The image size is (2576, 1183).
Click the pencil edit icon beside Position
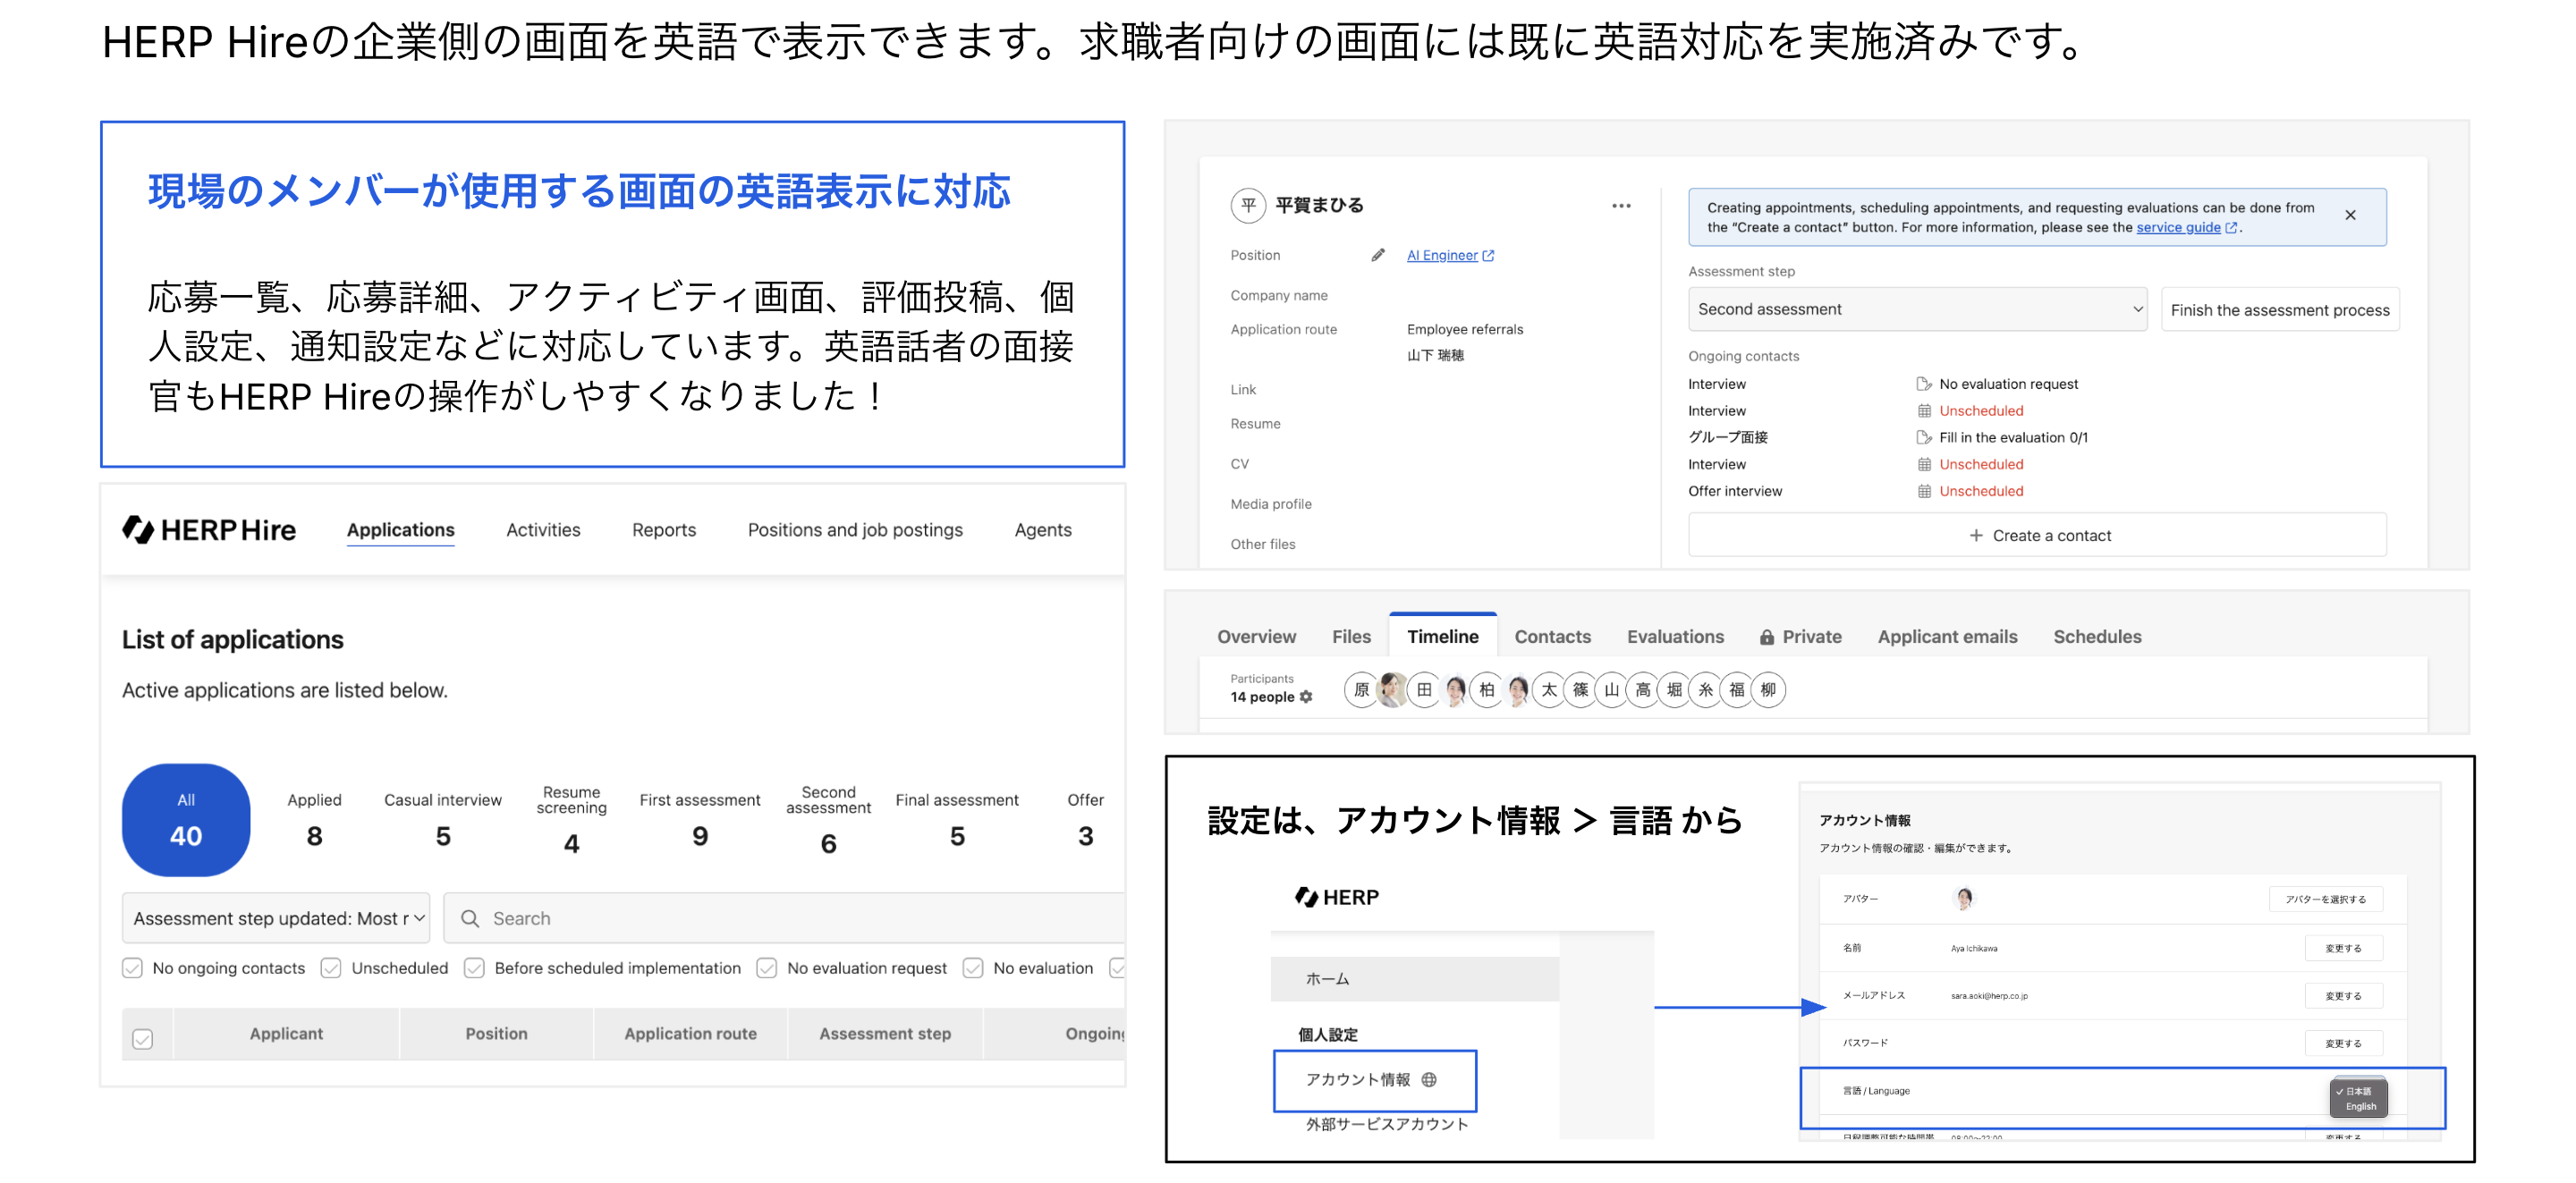[1377, 255]
